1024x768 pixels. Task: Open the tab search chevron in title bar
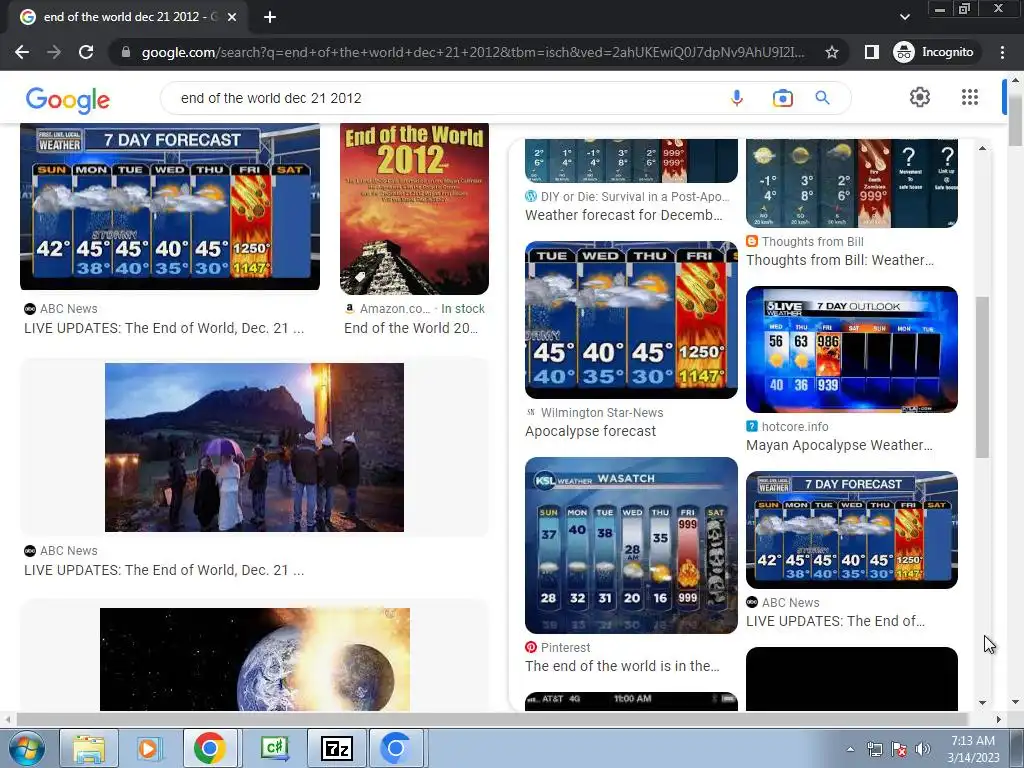904,17
